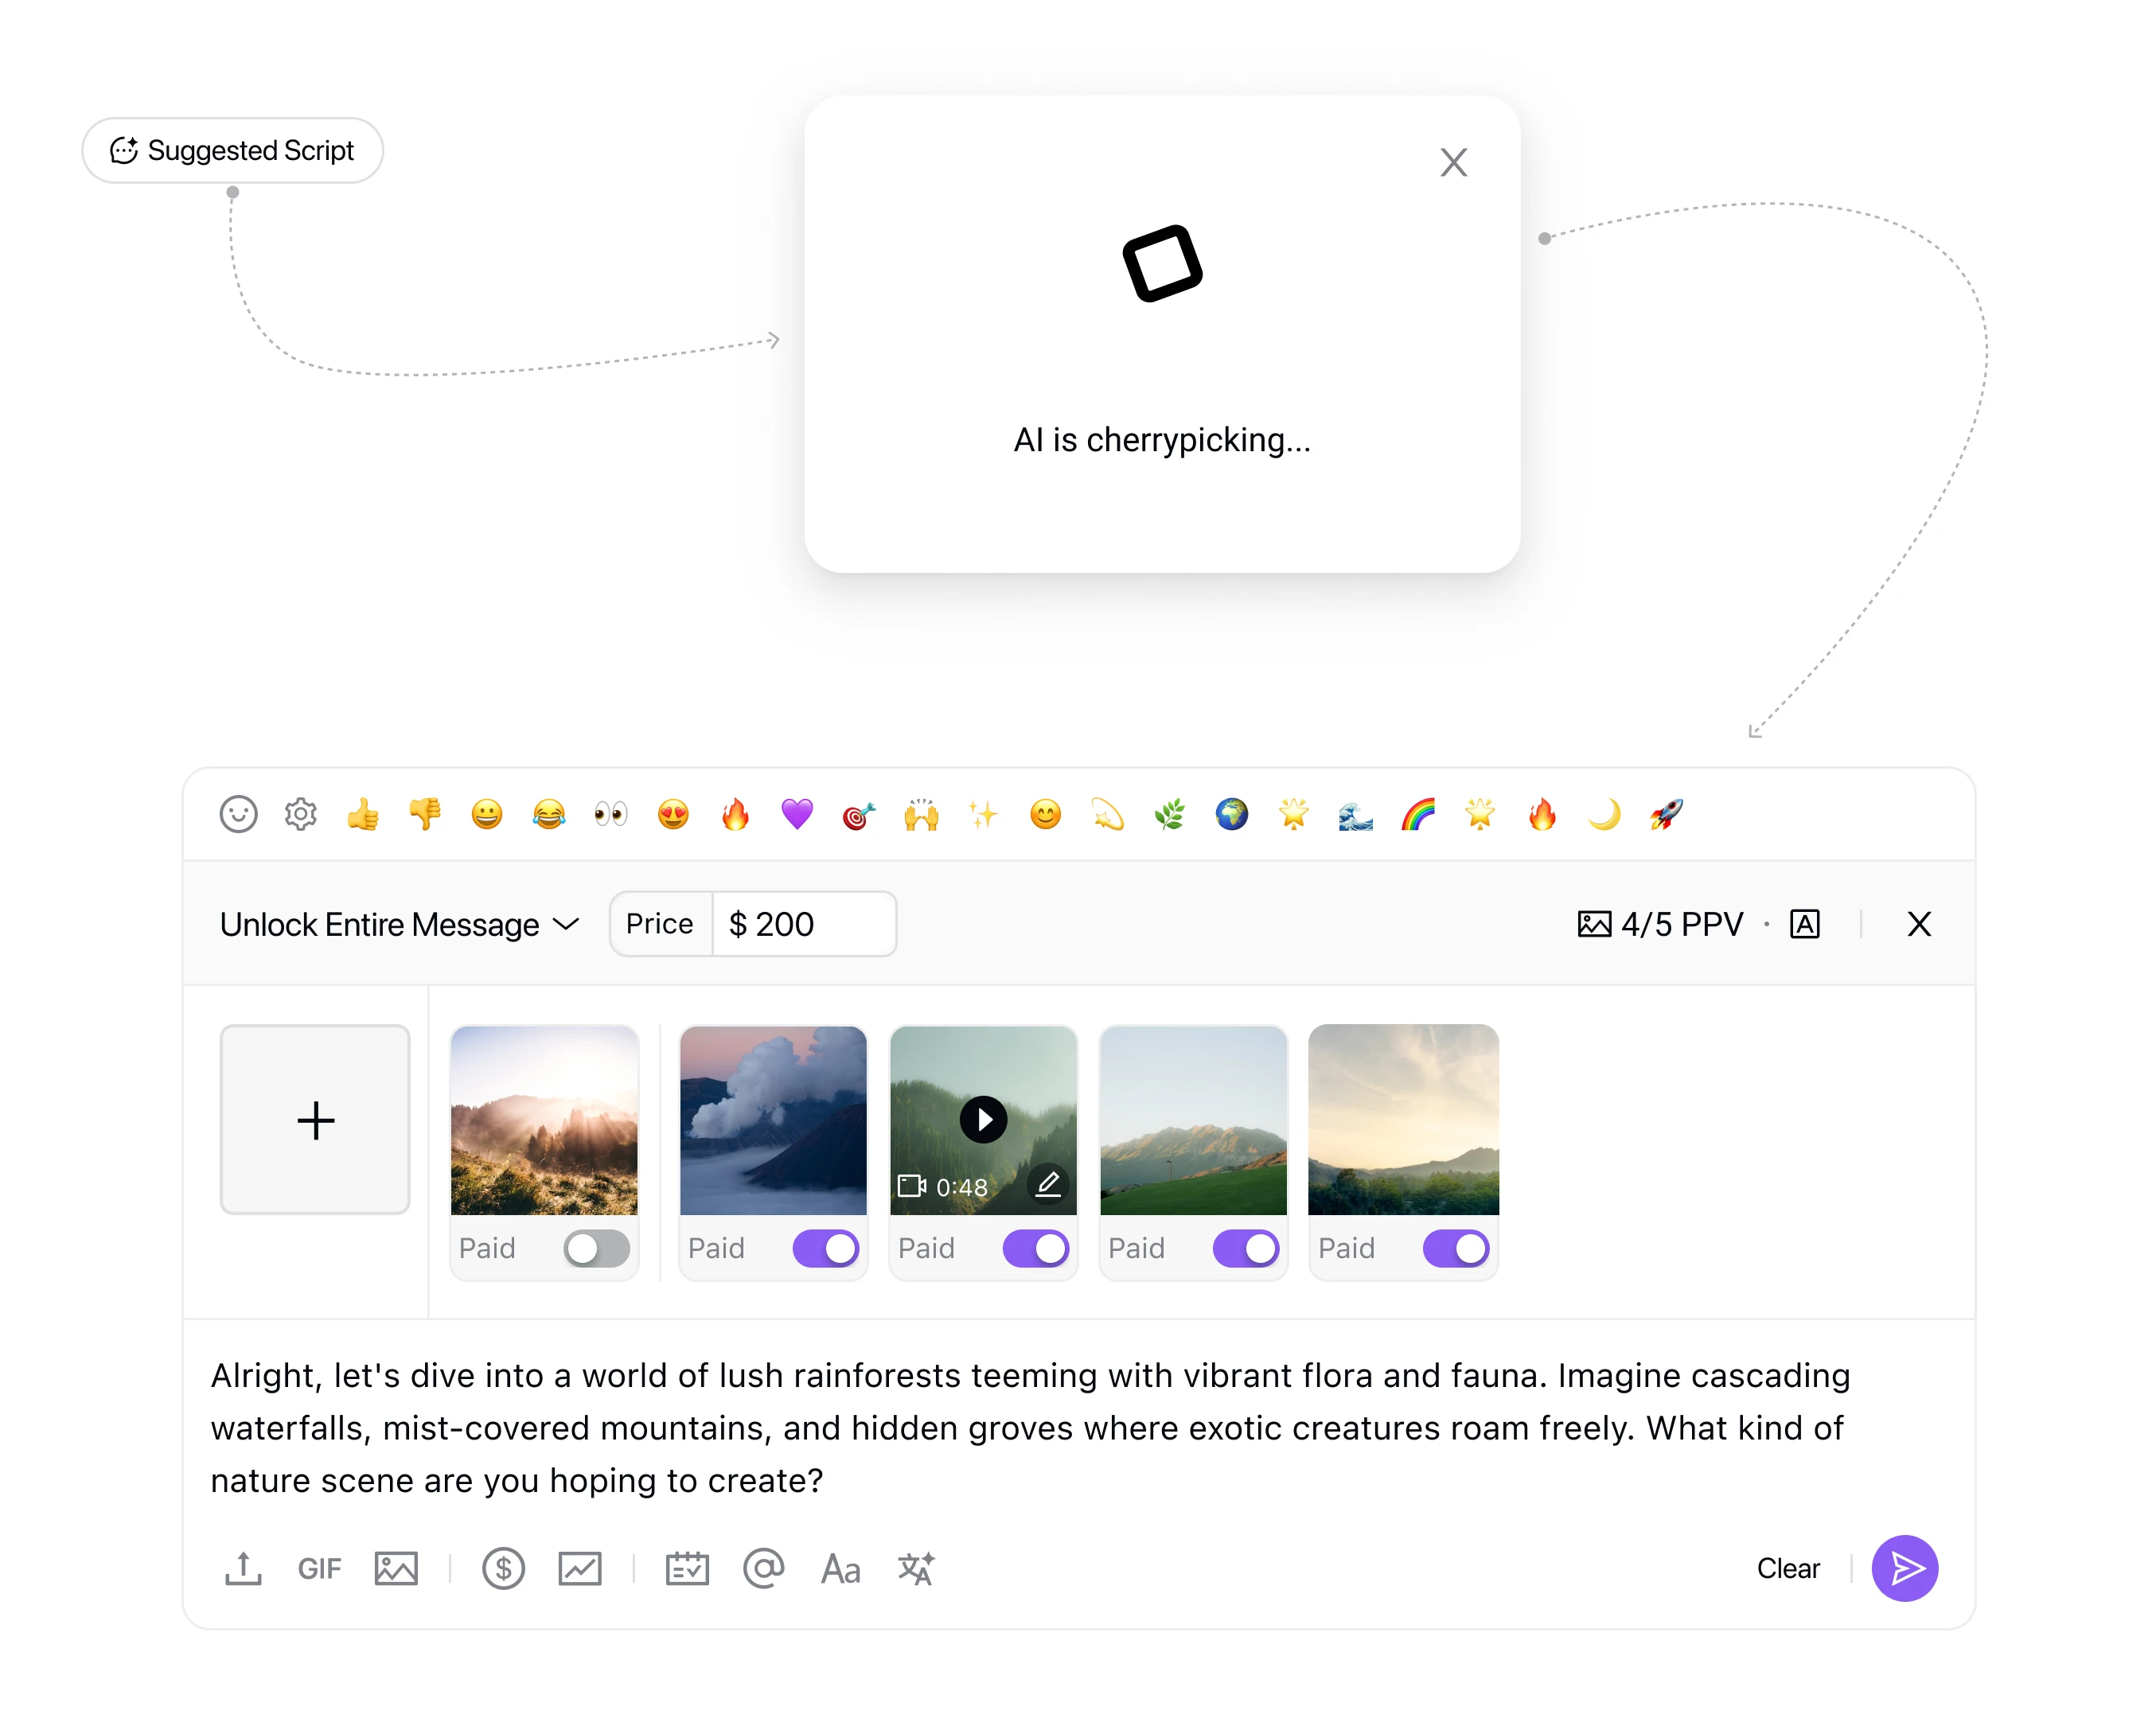Open the GIF picker
The height and width of the screenshot is (1726, 2156).
(319, 1568)
